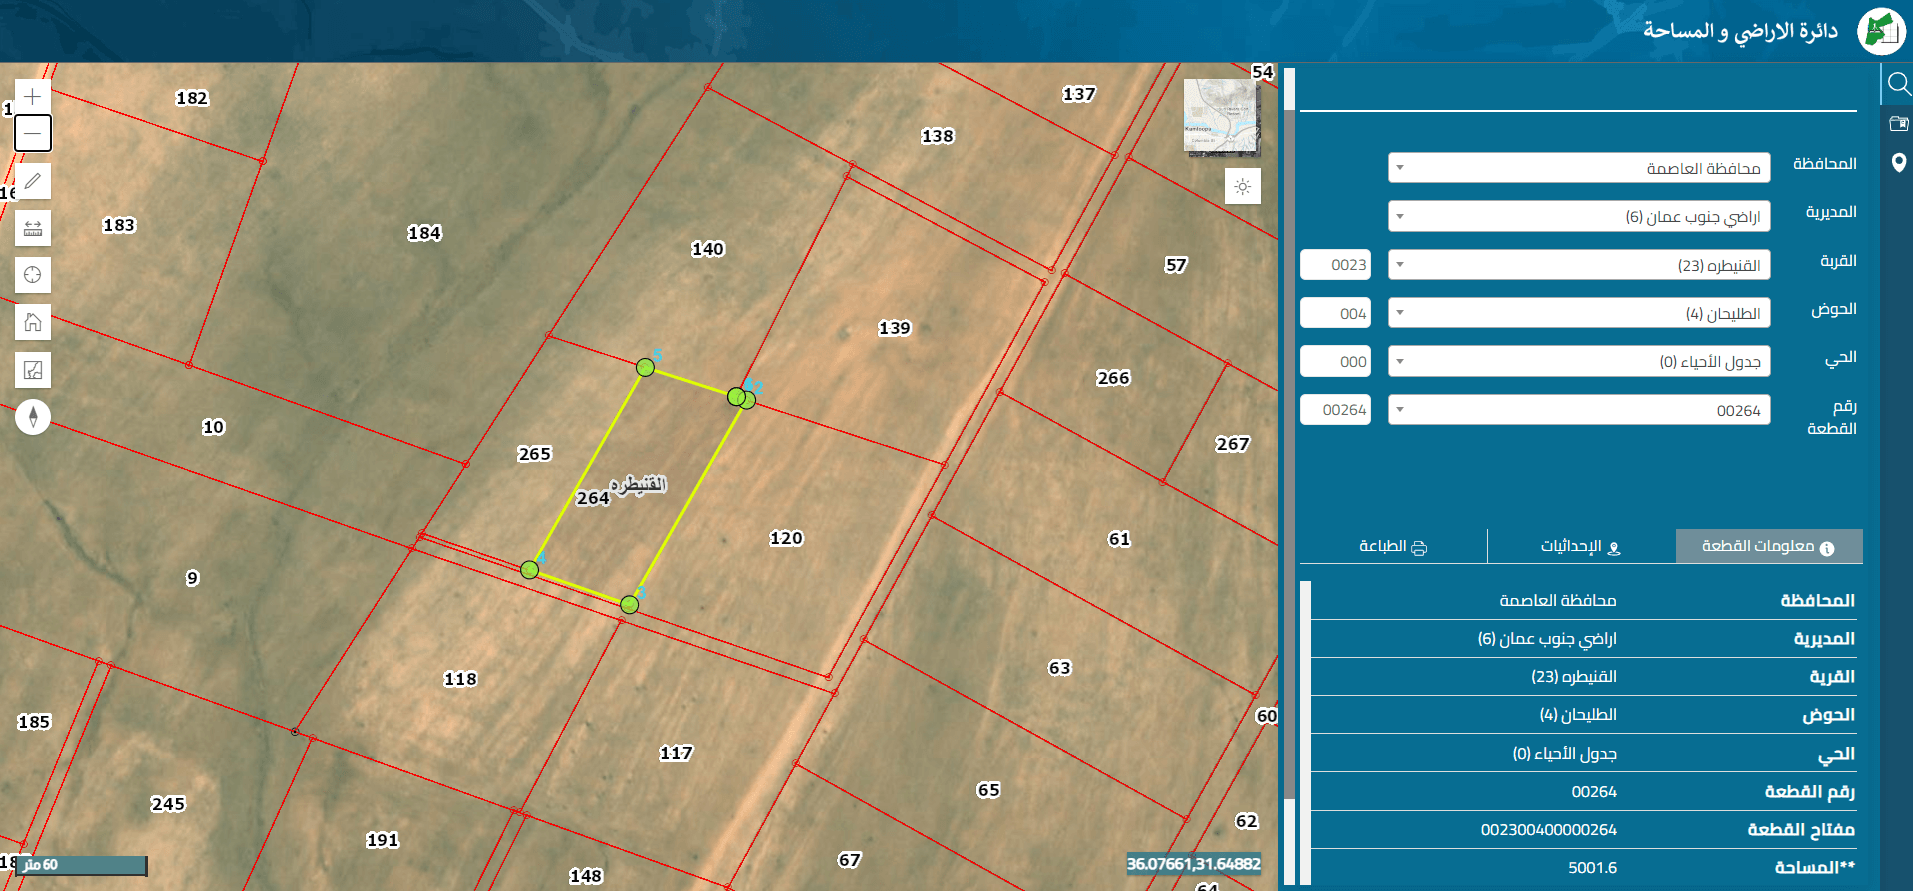Open the map pin icon in sidebar
The height and width of the screenshot is (891, 1913).
[x=1898, y=162]
